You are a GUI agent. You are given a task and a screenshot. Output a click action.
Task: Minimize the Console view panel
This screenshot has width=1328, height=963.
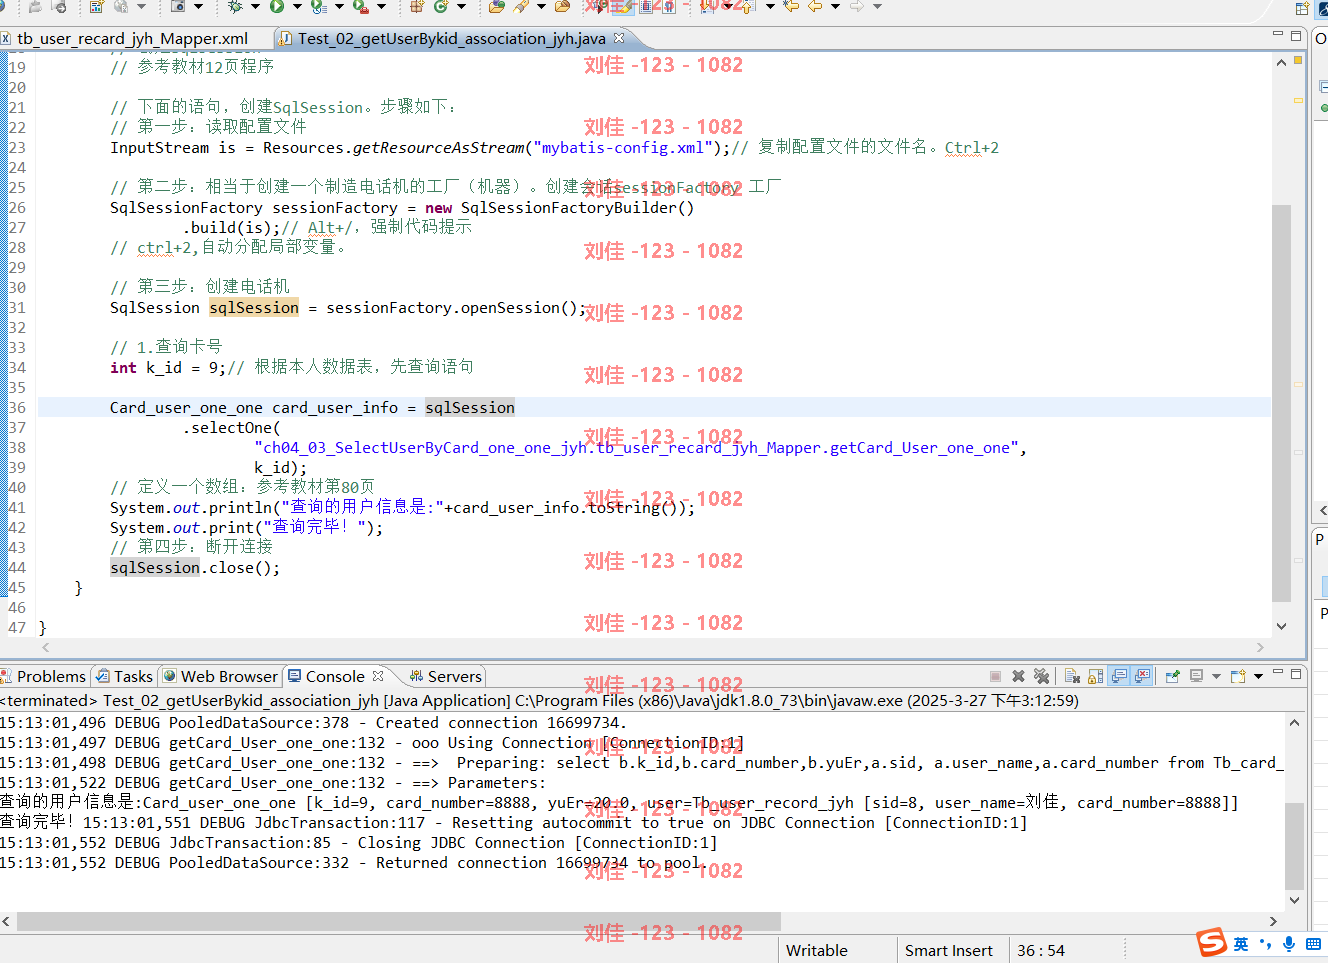pyautogui.click(x=1278, y=672)
